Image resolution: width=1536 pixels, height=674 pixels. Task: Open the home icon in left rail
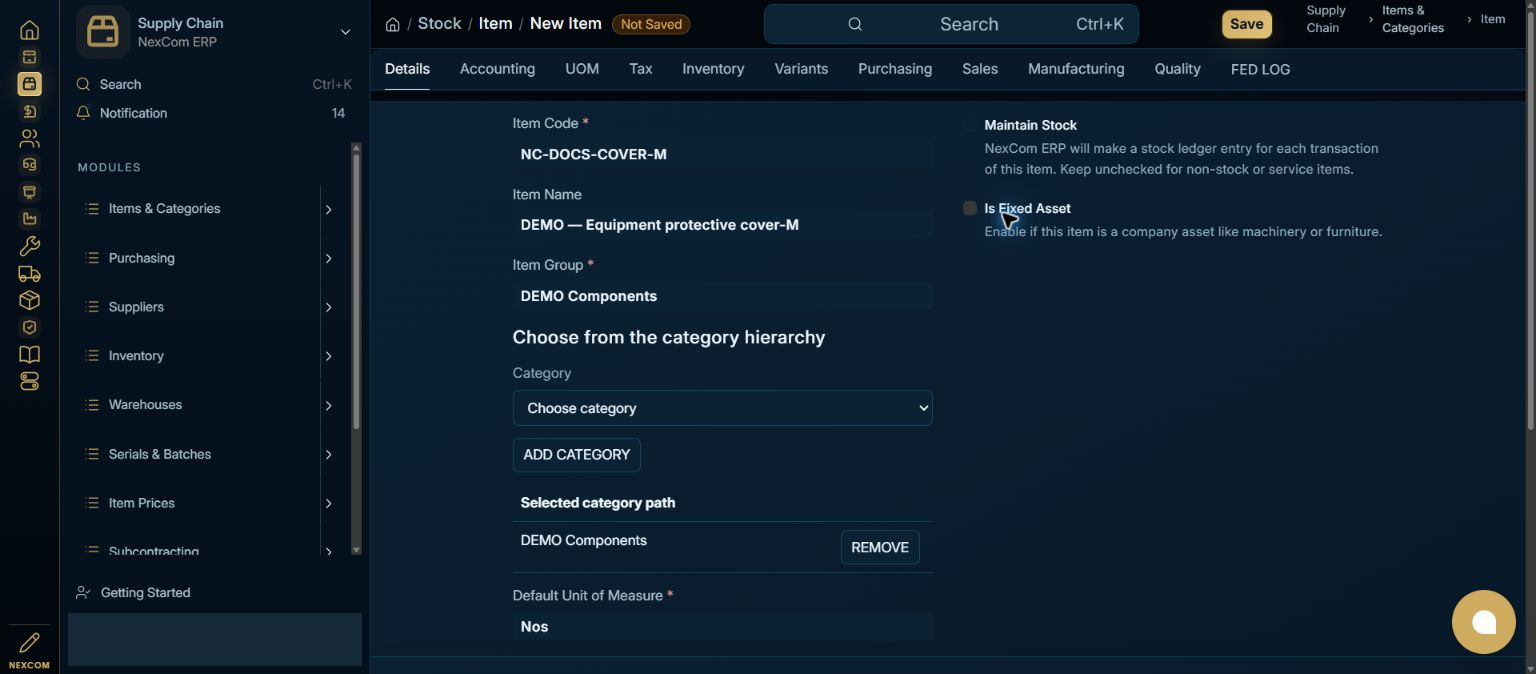tap(29, 30)
